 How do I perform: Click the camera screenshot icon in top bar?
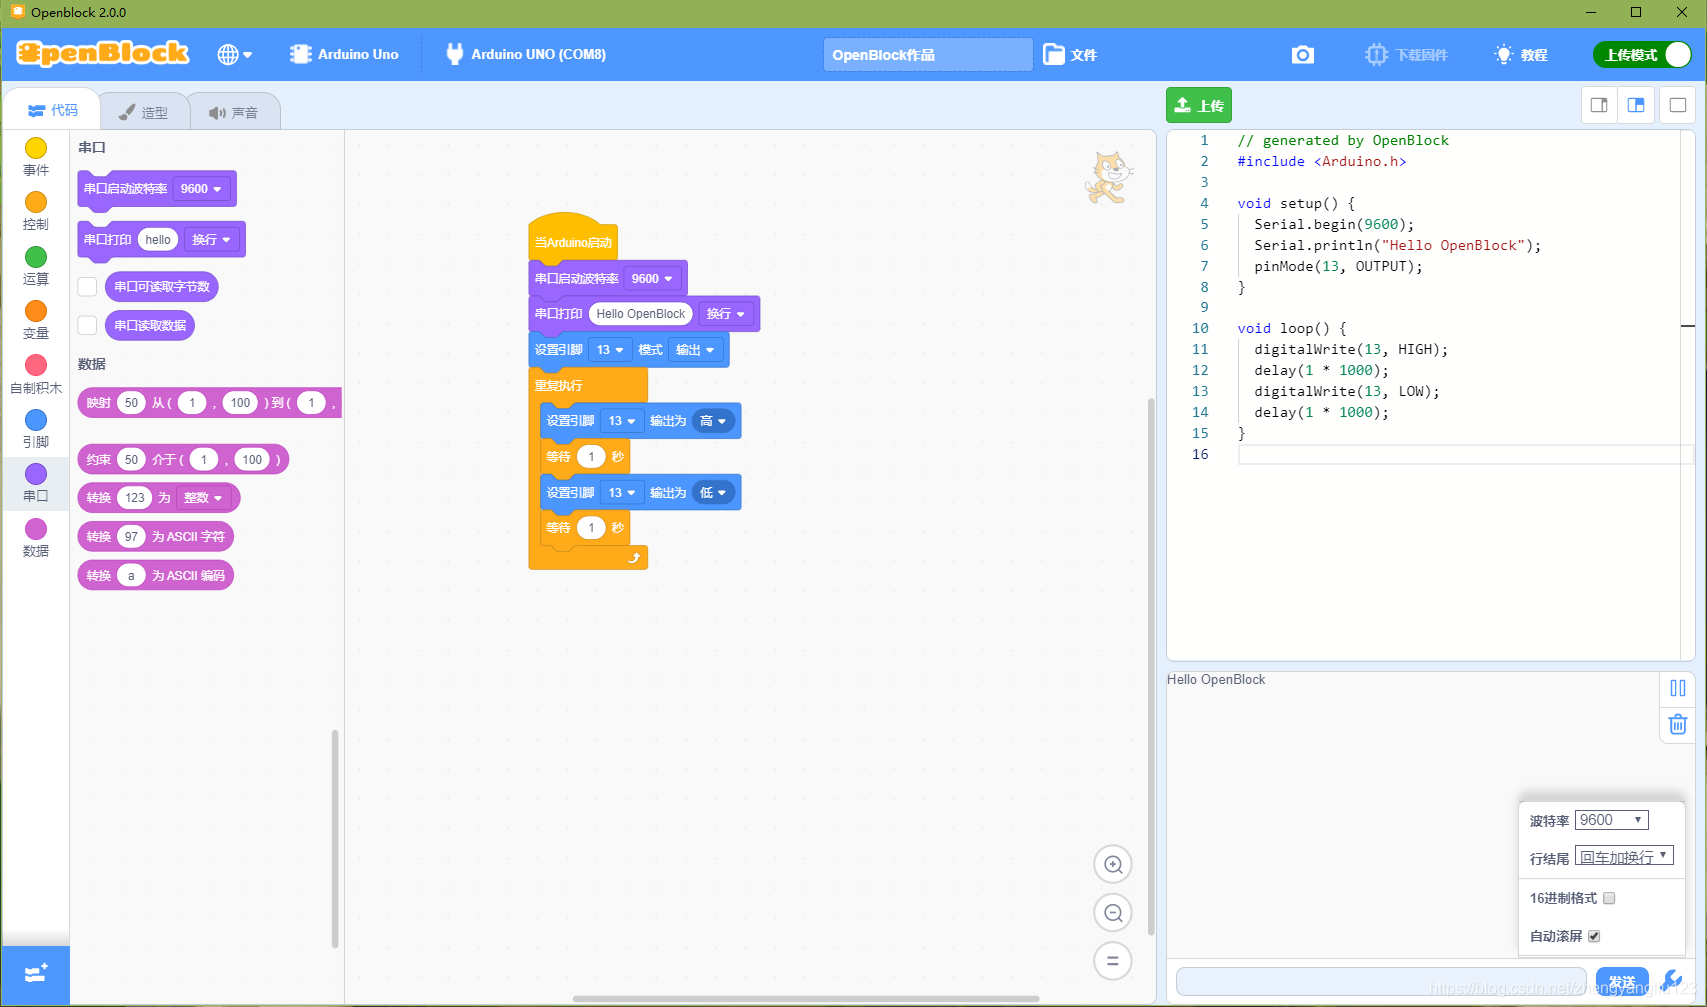tap(1302, 55)
